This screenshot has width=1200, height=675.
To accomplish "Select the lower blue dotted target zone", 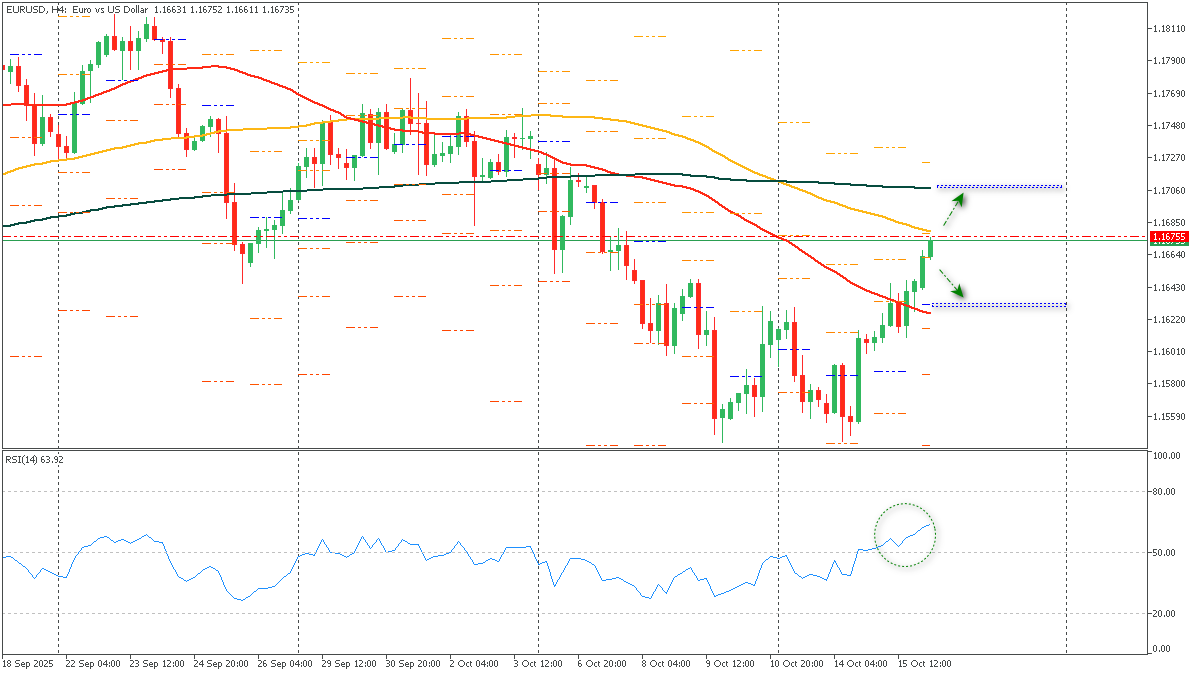I will tap(999, 305).
